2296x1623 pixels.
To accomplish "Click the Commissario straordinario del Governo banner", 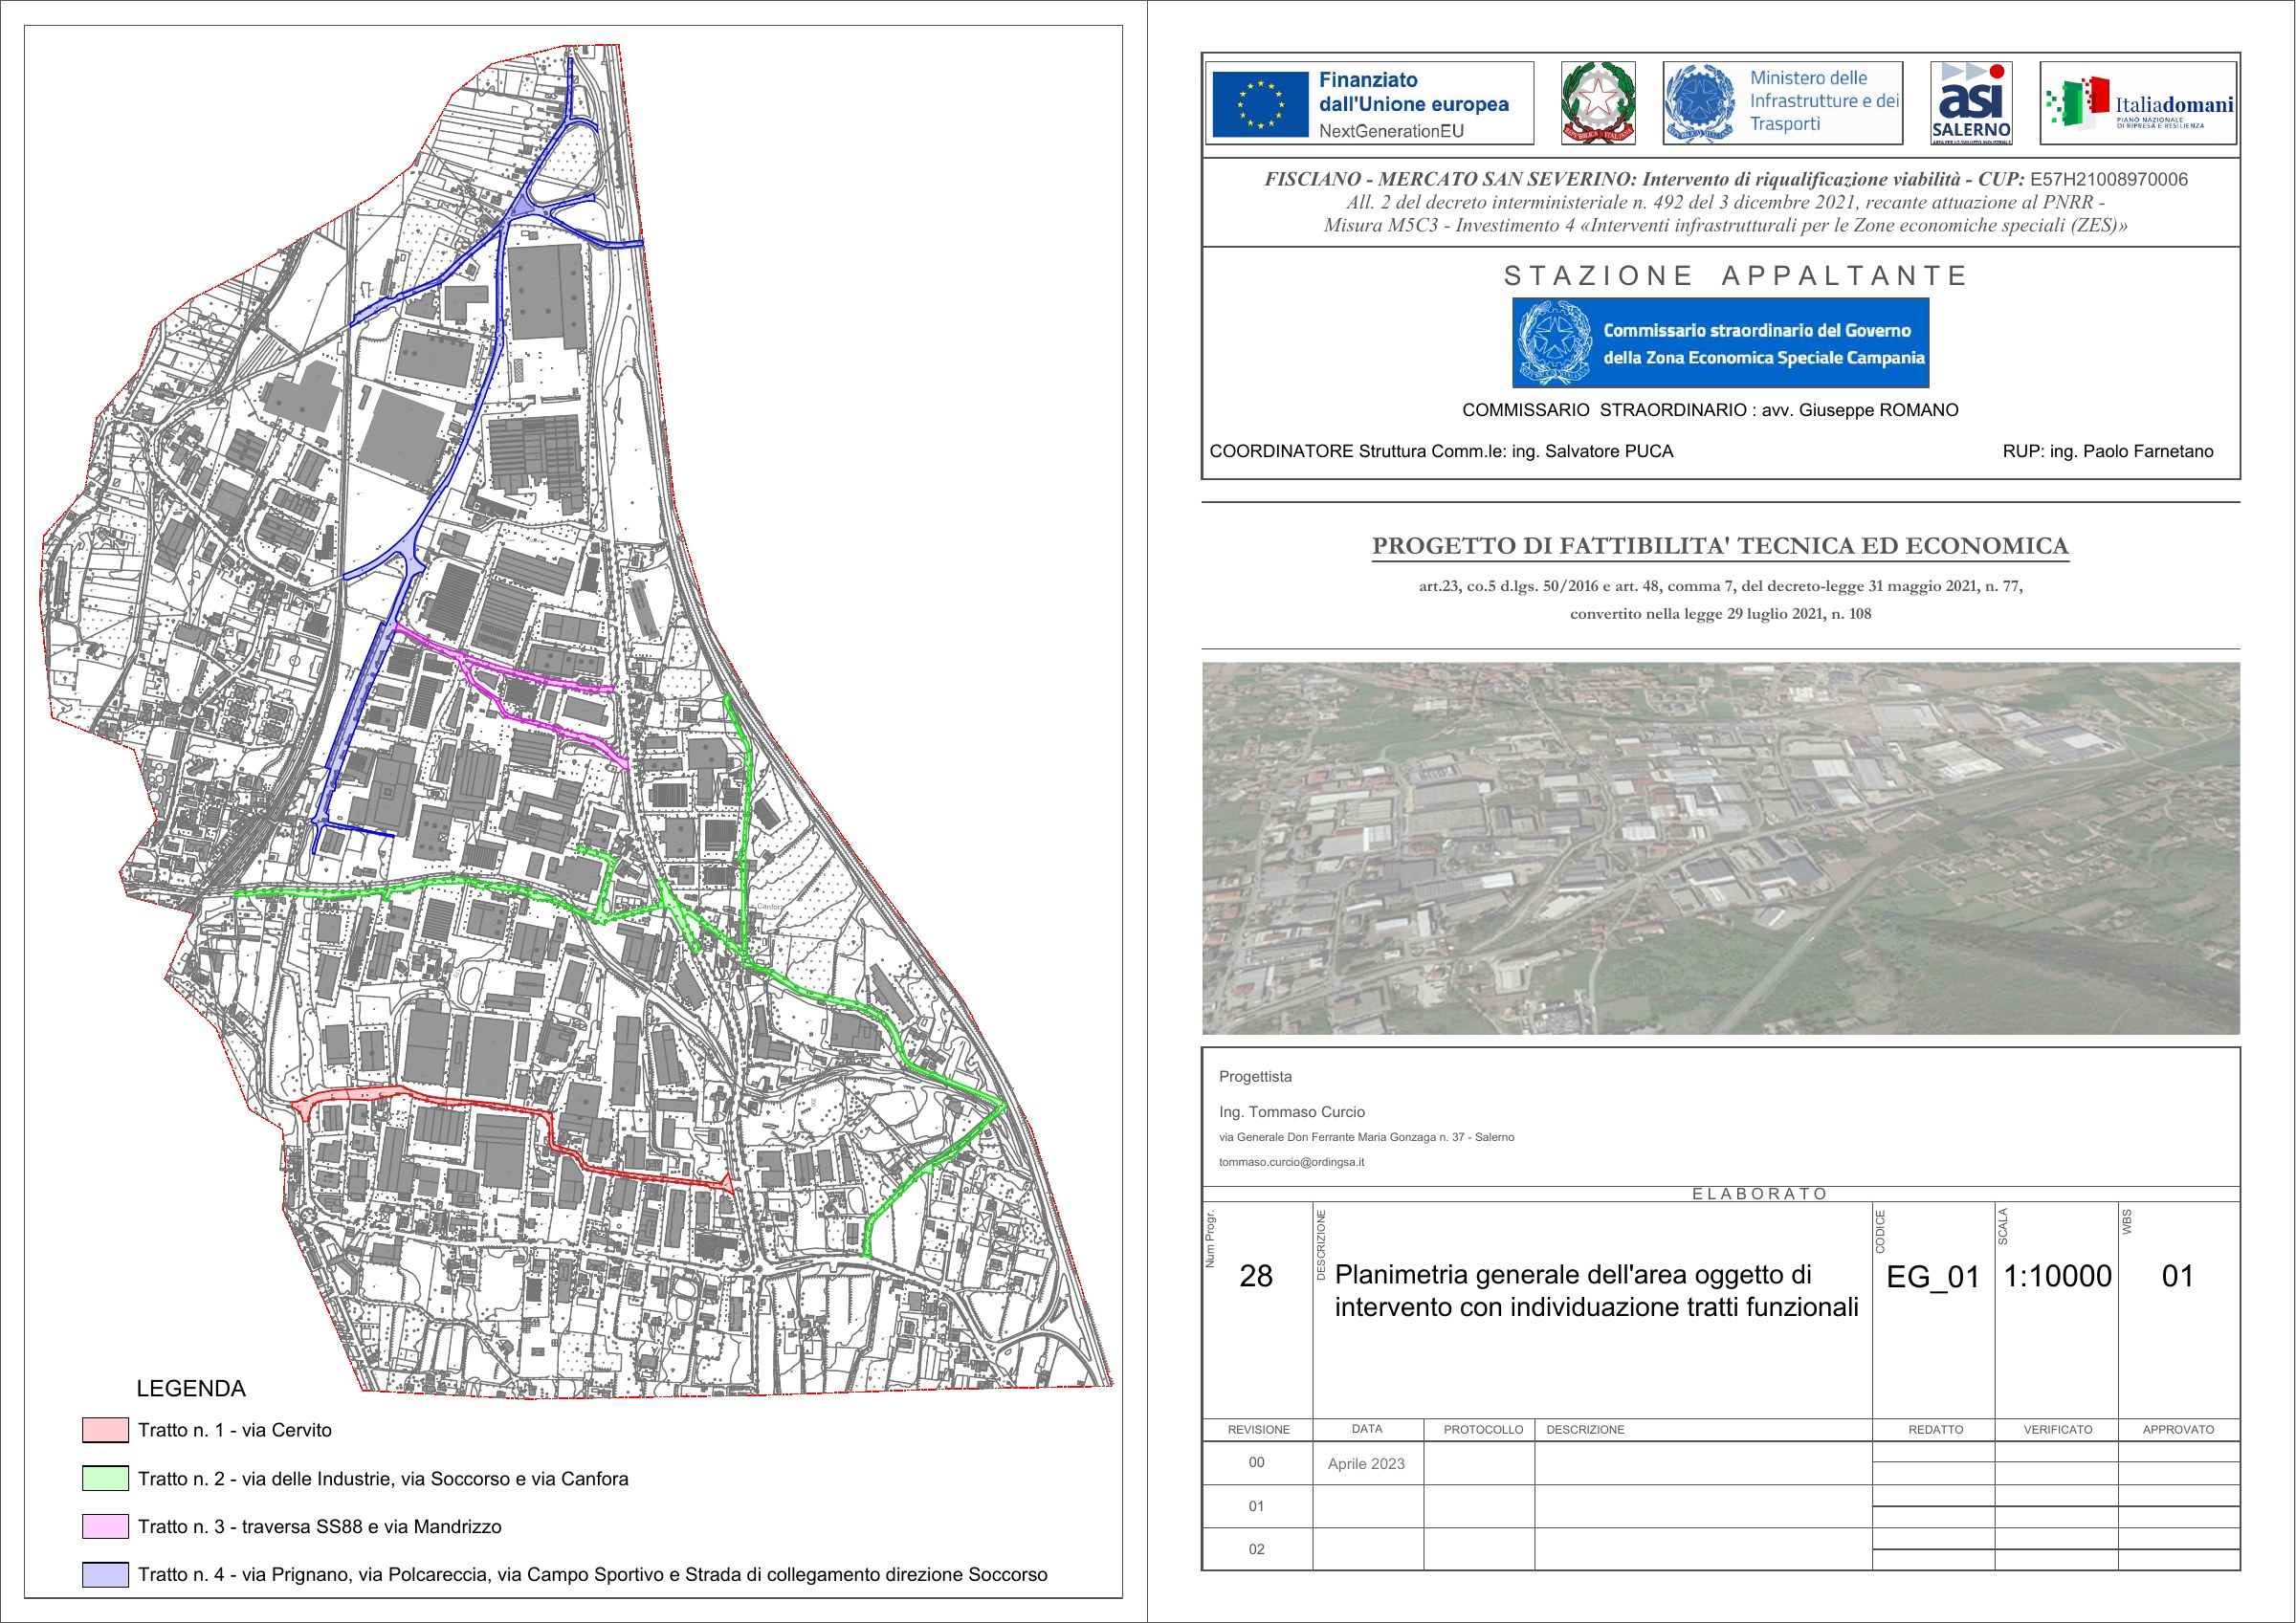I will (x=1720, y=343).
